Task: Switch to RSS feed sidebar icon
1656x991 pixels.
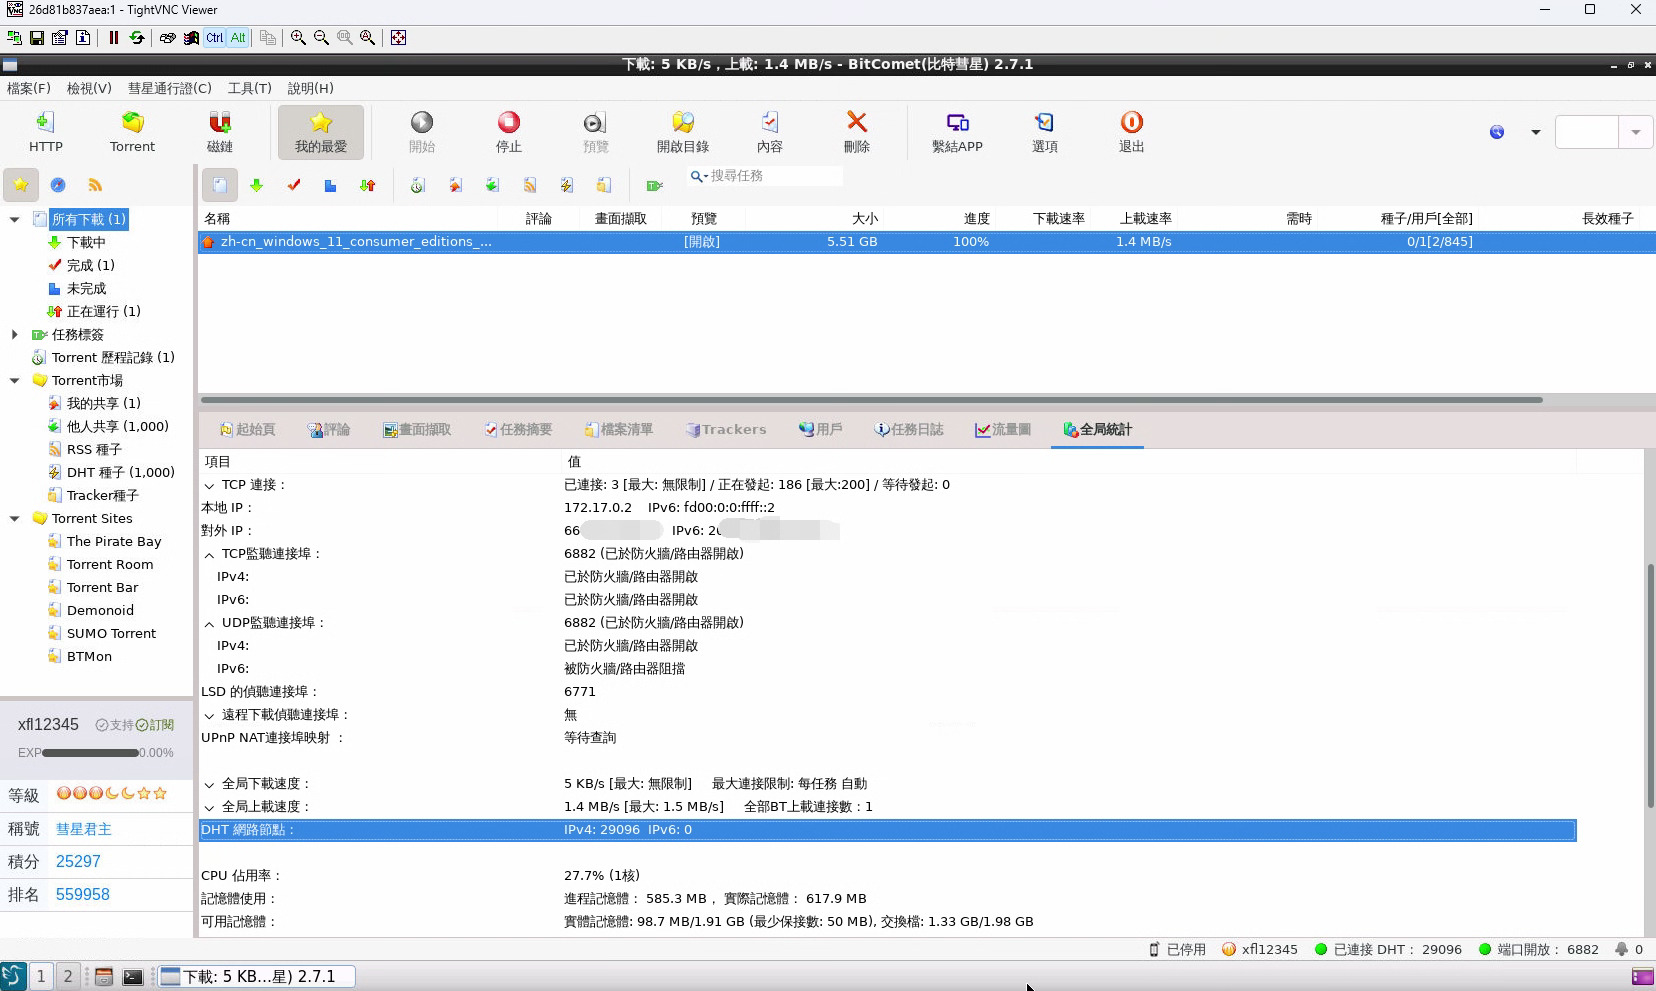Action: coord(95,185)
